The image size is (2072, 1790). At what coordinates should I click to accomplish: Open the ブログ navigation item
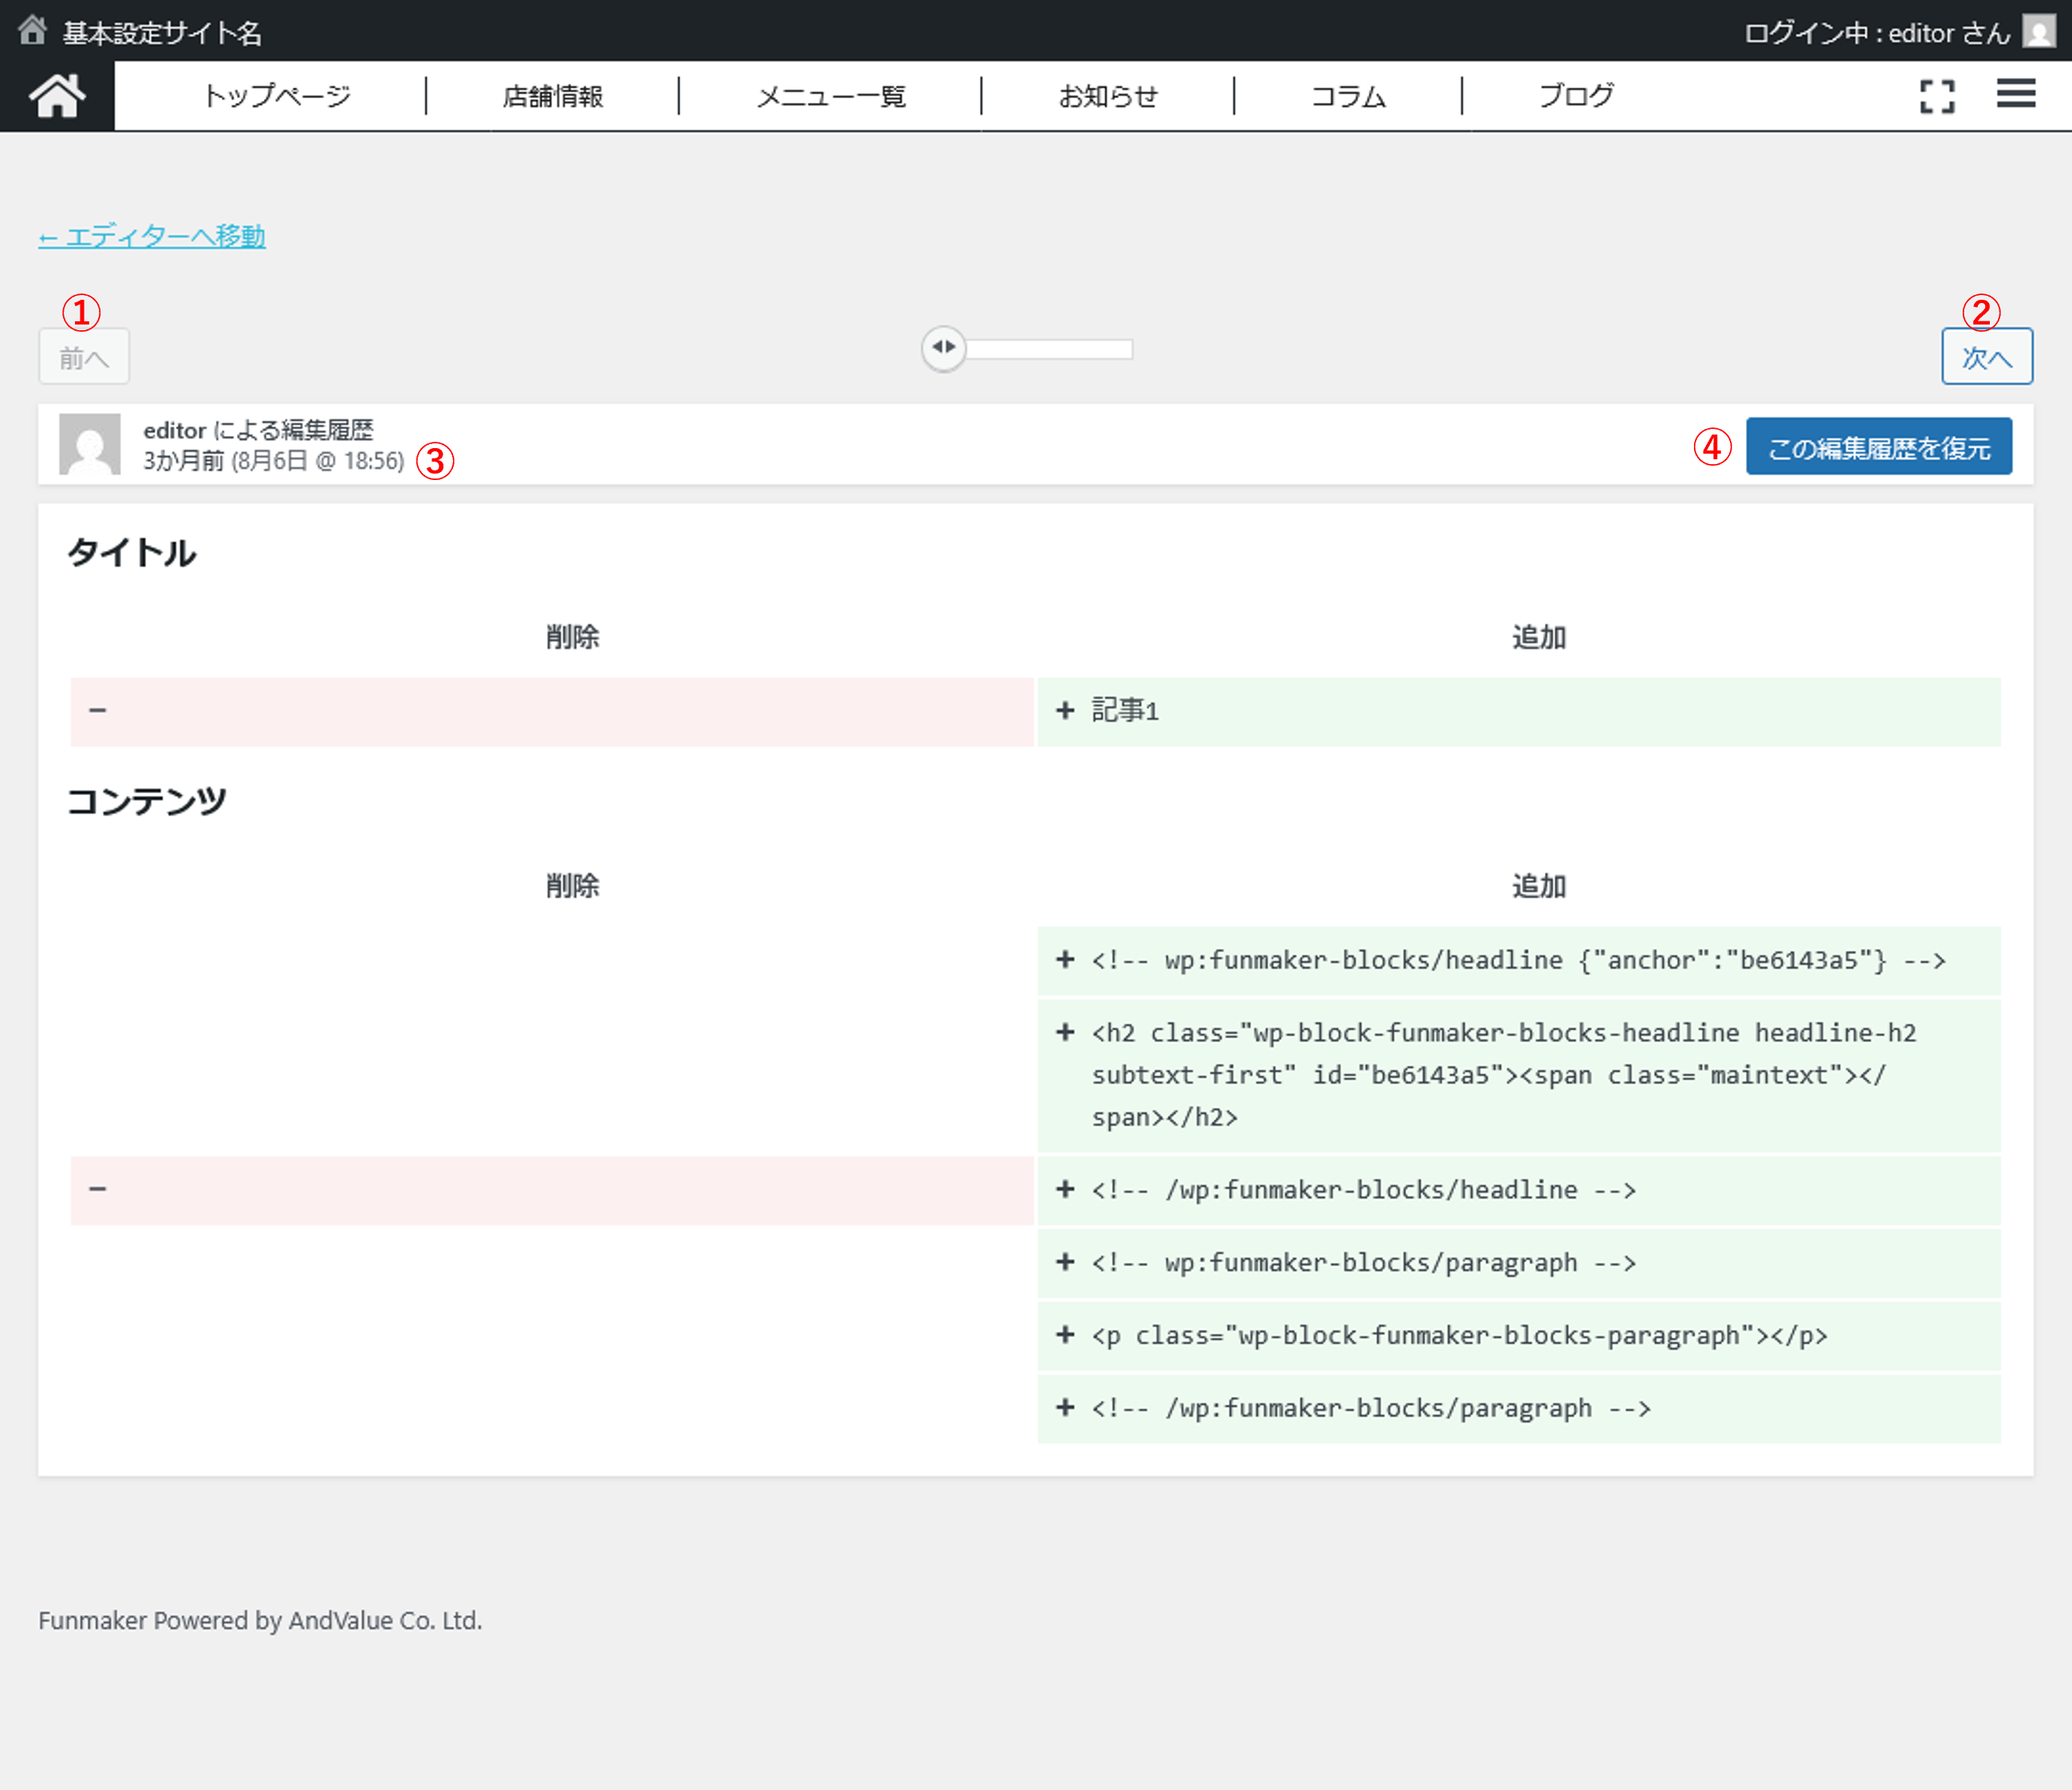[1576, 96]
